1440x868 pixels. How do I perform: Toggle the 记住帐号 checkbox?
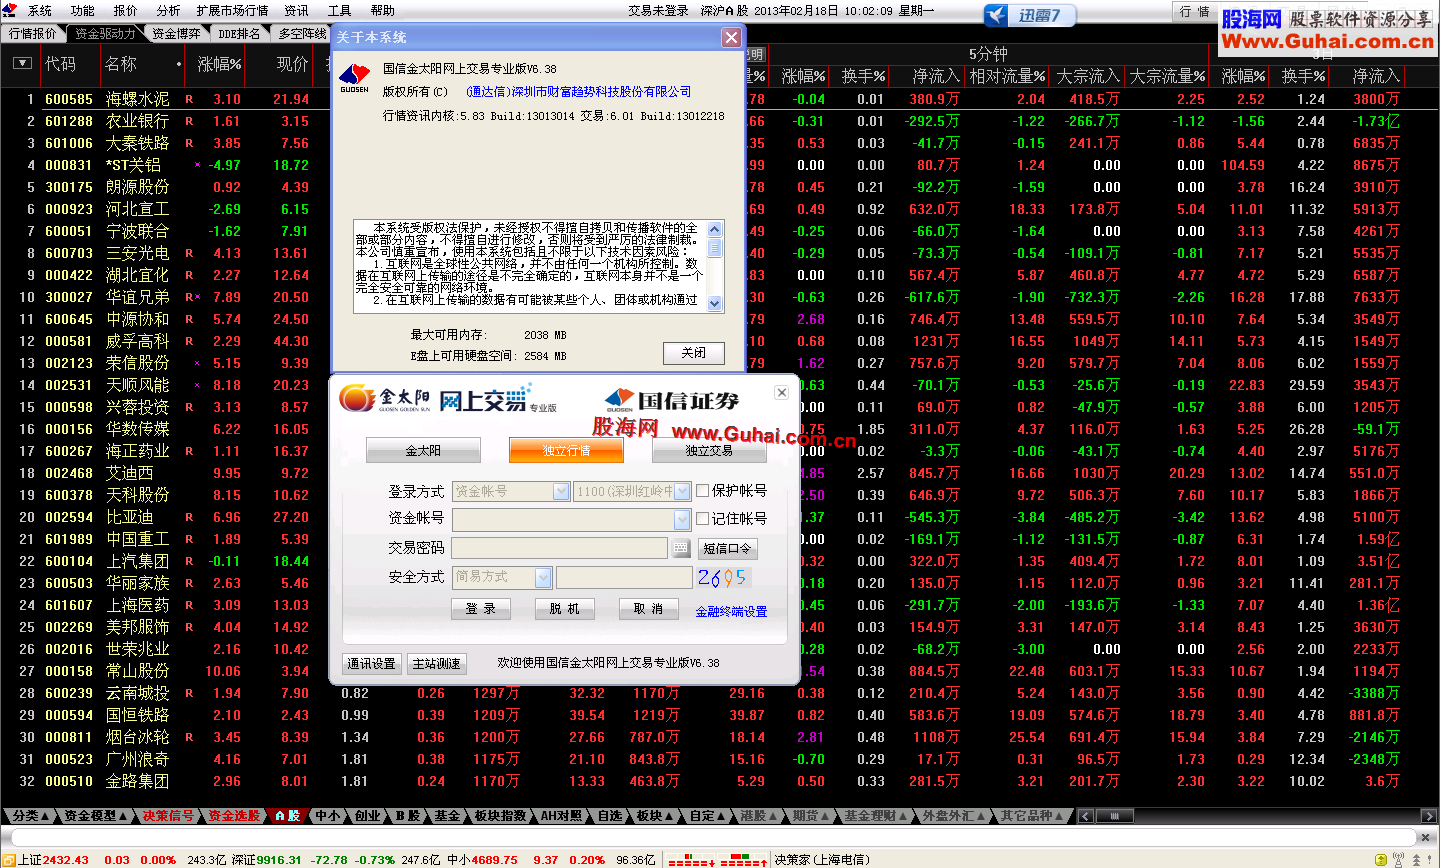coord(702,518)
